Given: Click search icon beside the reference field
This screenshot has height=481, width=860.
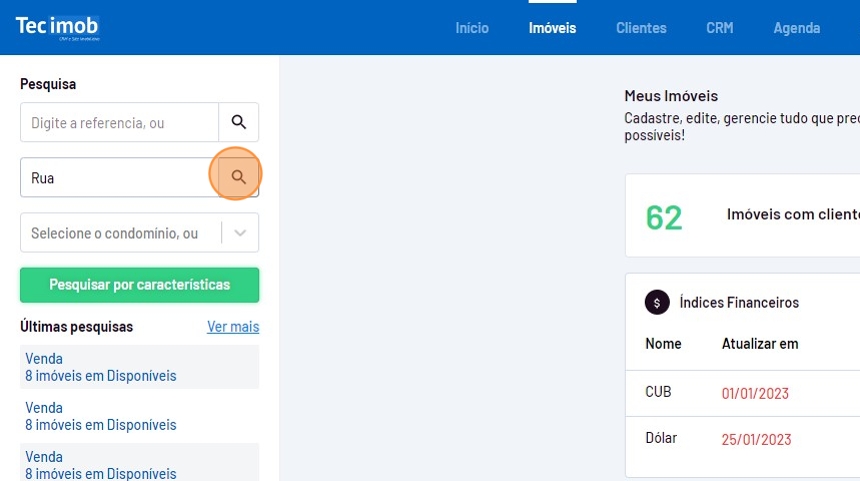Looking at the screenshot, I should pyautogui.click(x=238, y=122).
